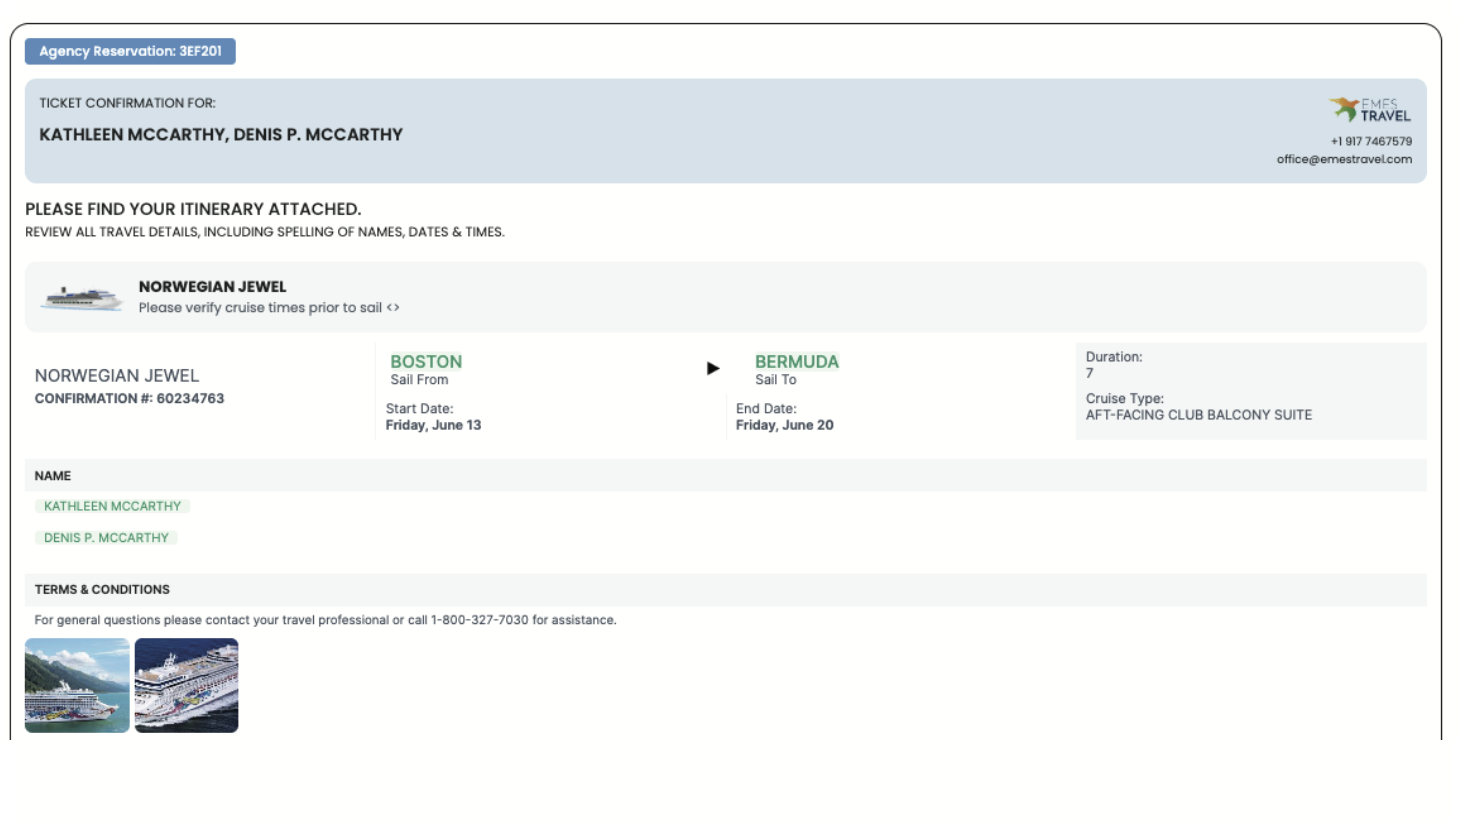This screenshot has height=822, width=1462.
Task: Click the PLEASE FIND YOUR ITINERARY ATTACHED heading
Action: coord(193,209)
